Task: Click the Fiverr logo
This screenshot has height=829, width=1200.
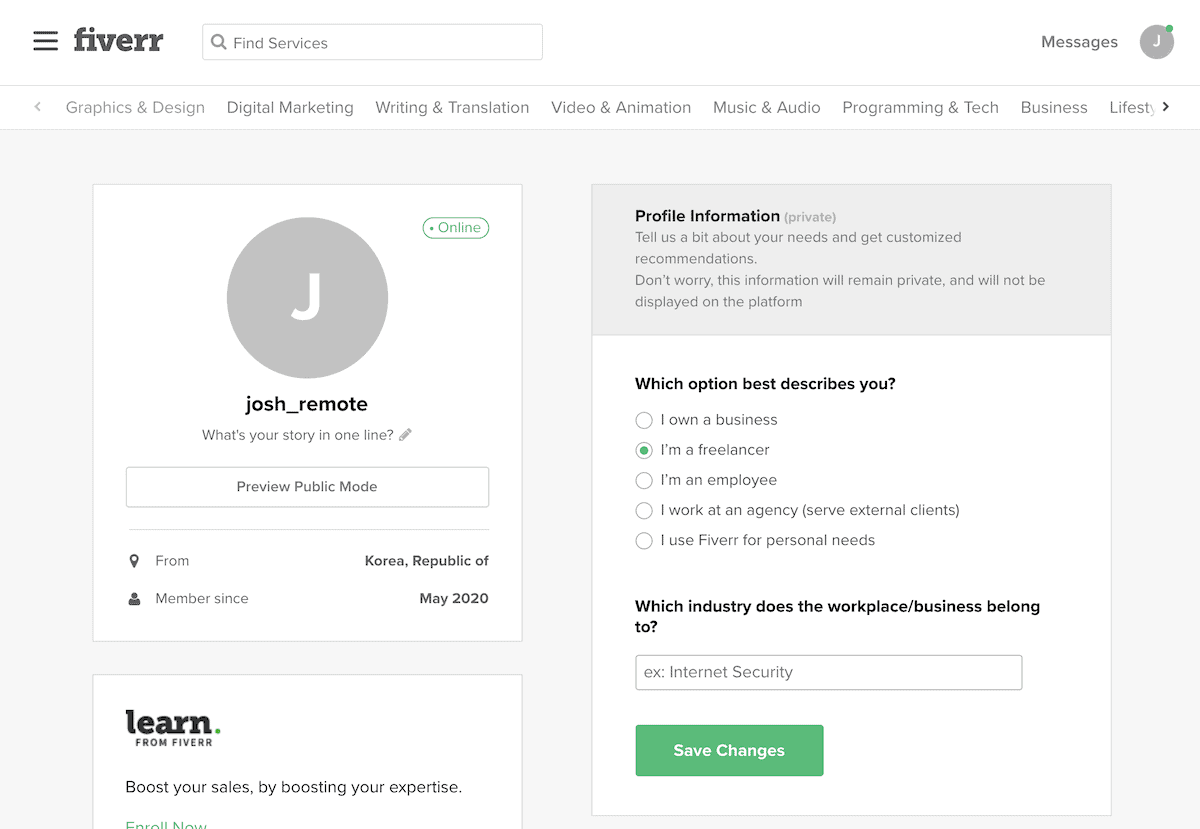Action: (x=118, y=41)
